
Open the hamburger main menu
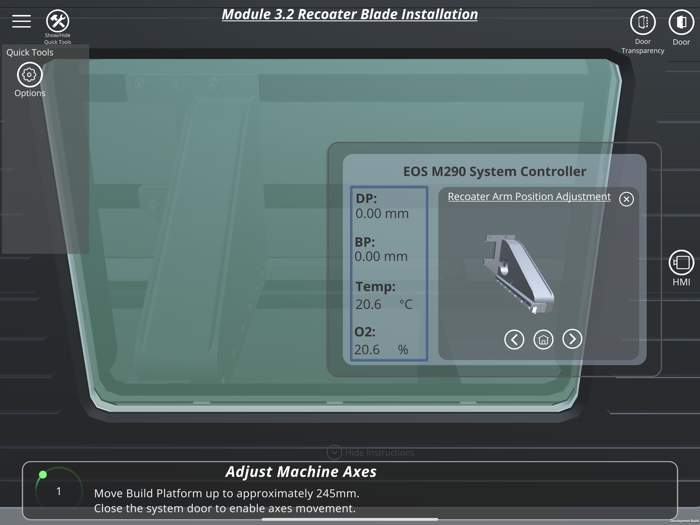[21, 21]
